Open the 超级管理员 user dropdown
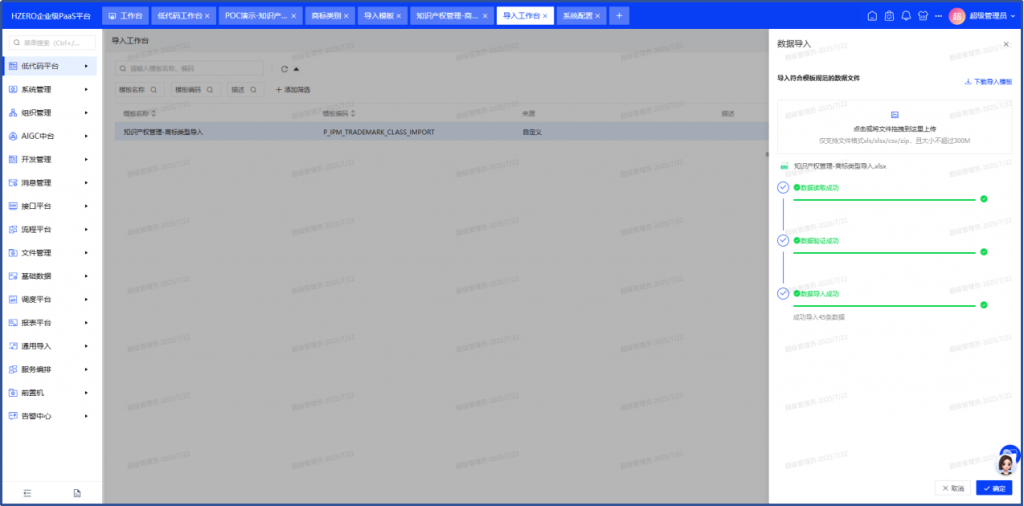1024x506 pixels. (x=991, y=16)
